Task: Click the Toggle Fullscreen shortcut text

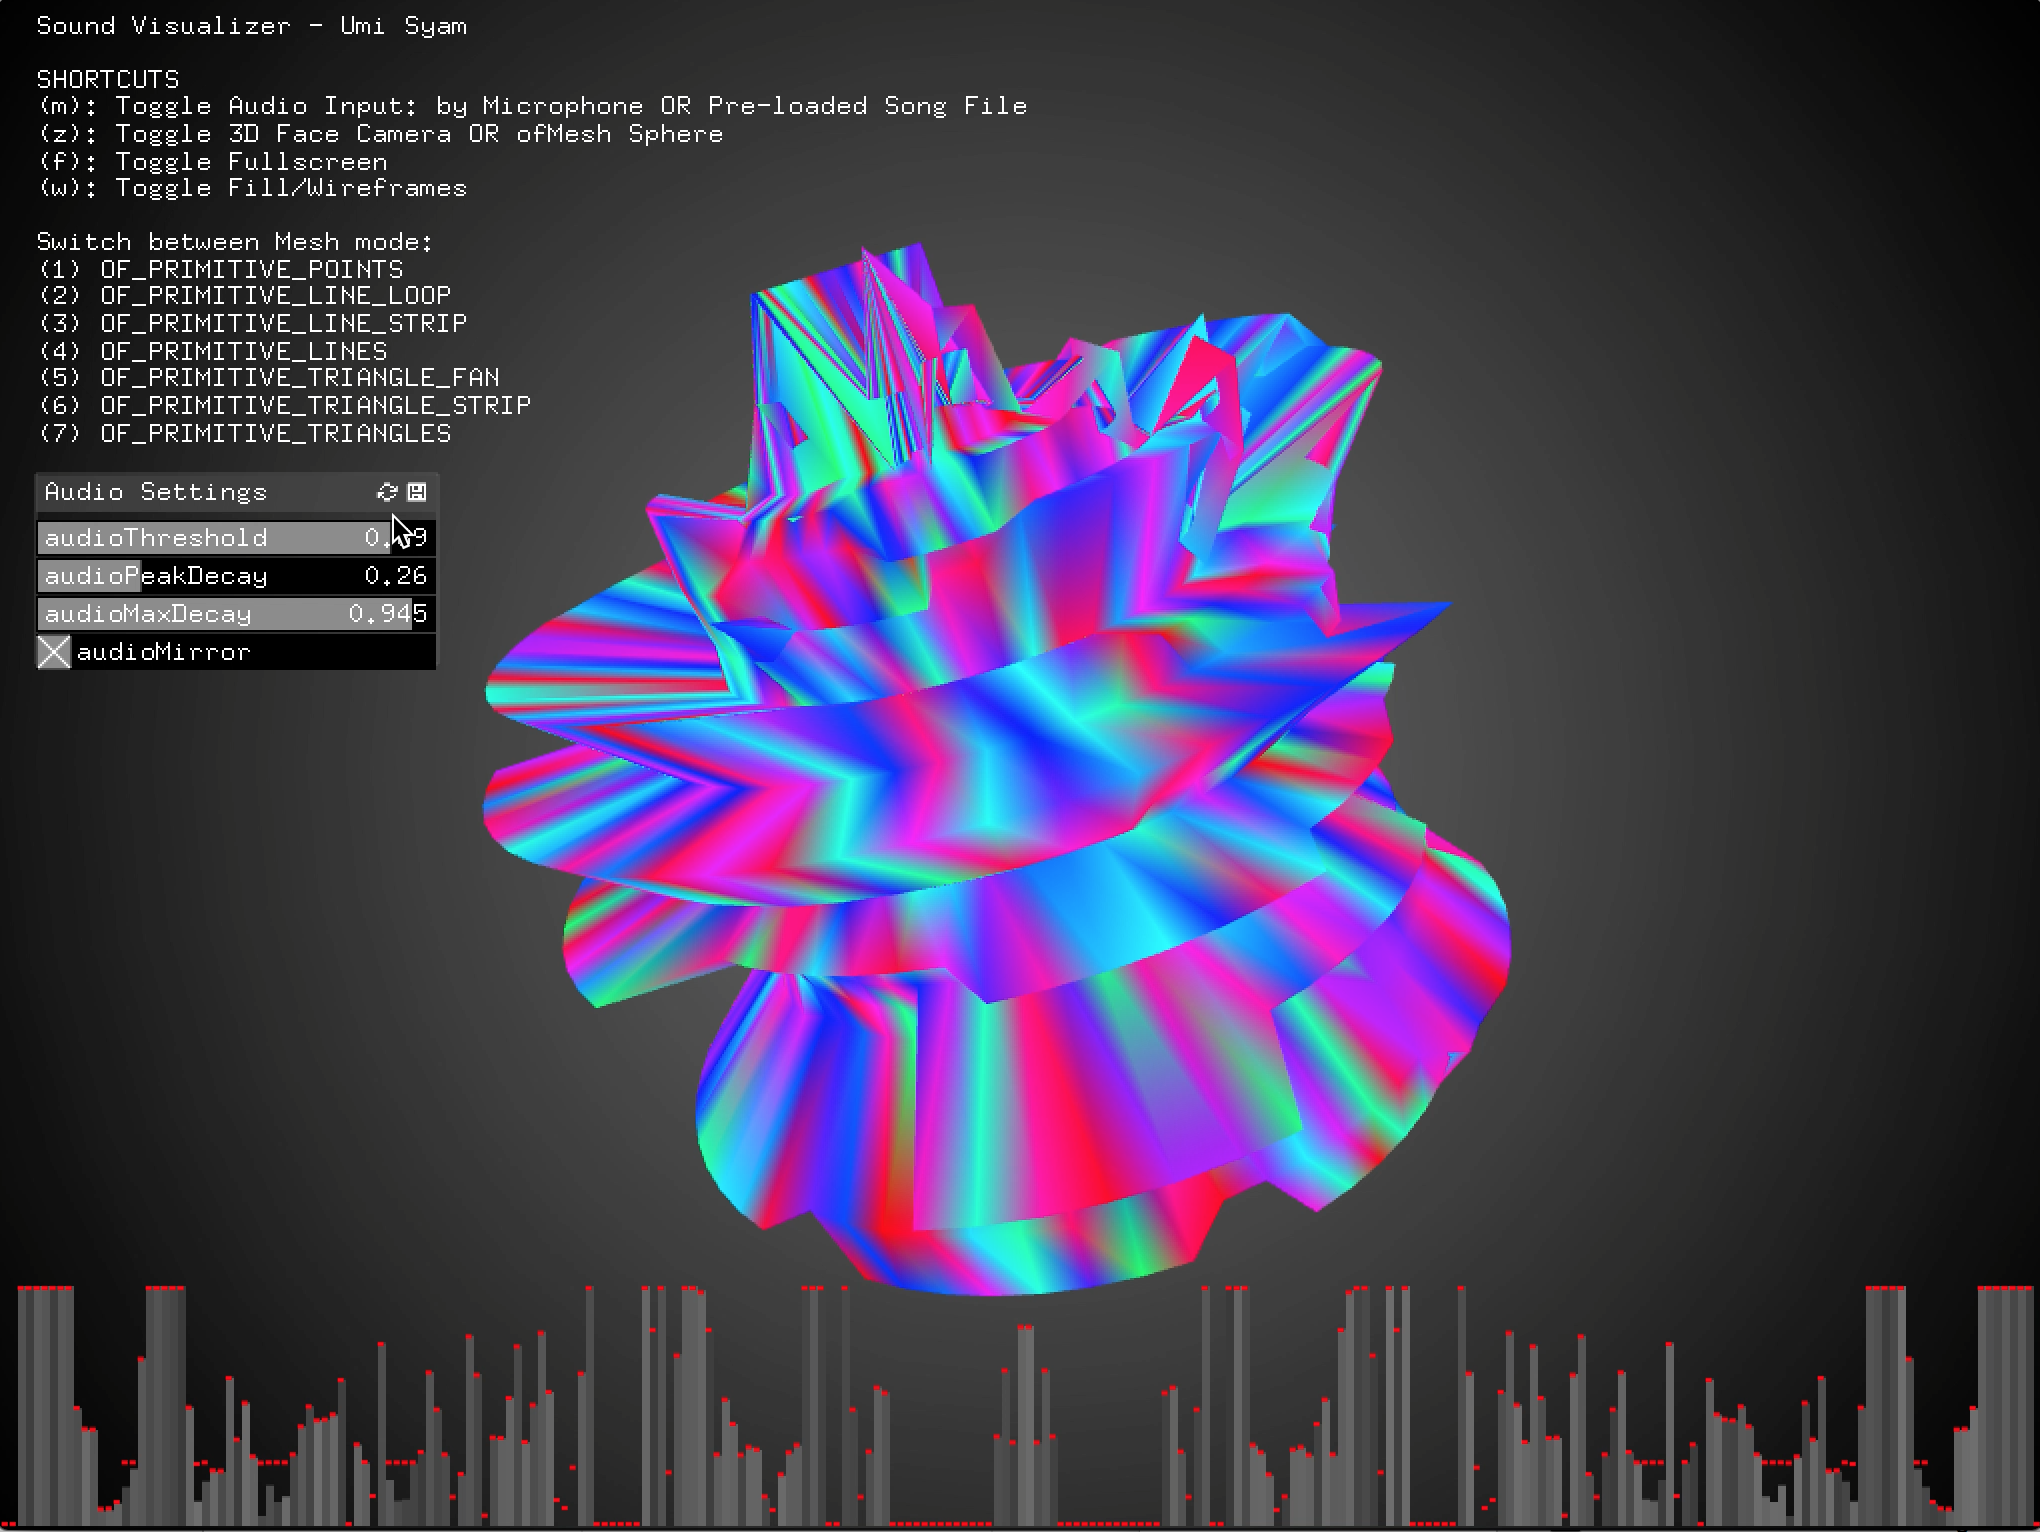Action: (213, 162)
